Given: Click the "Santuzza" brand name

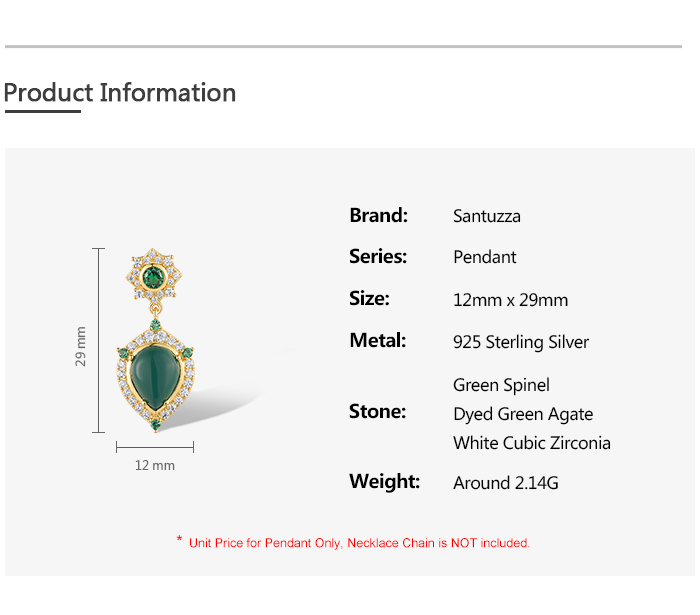Looking at the screenshot, I should point(486,216).
